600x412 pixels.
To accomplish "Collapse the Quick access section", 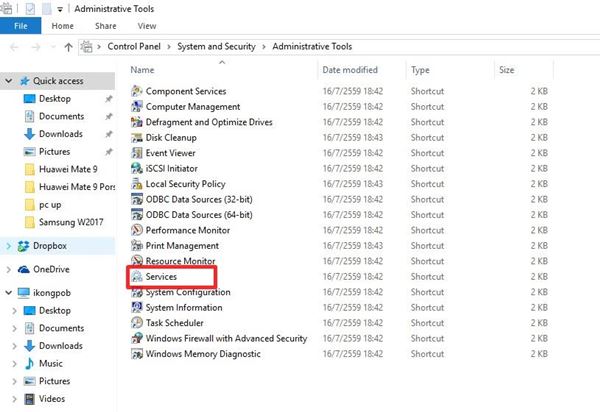I will (8, 81).
